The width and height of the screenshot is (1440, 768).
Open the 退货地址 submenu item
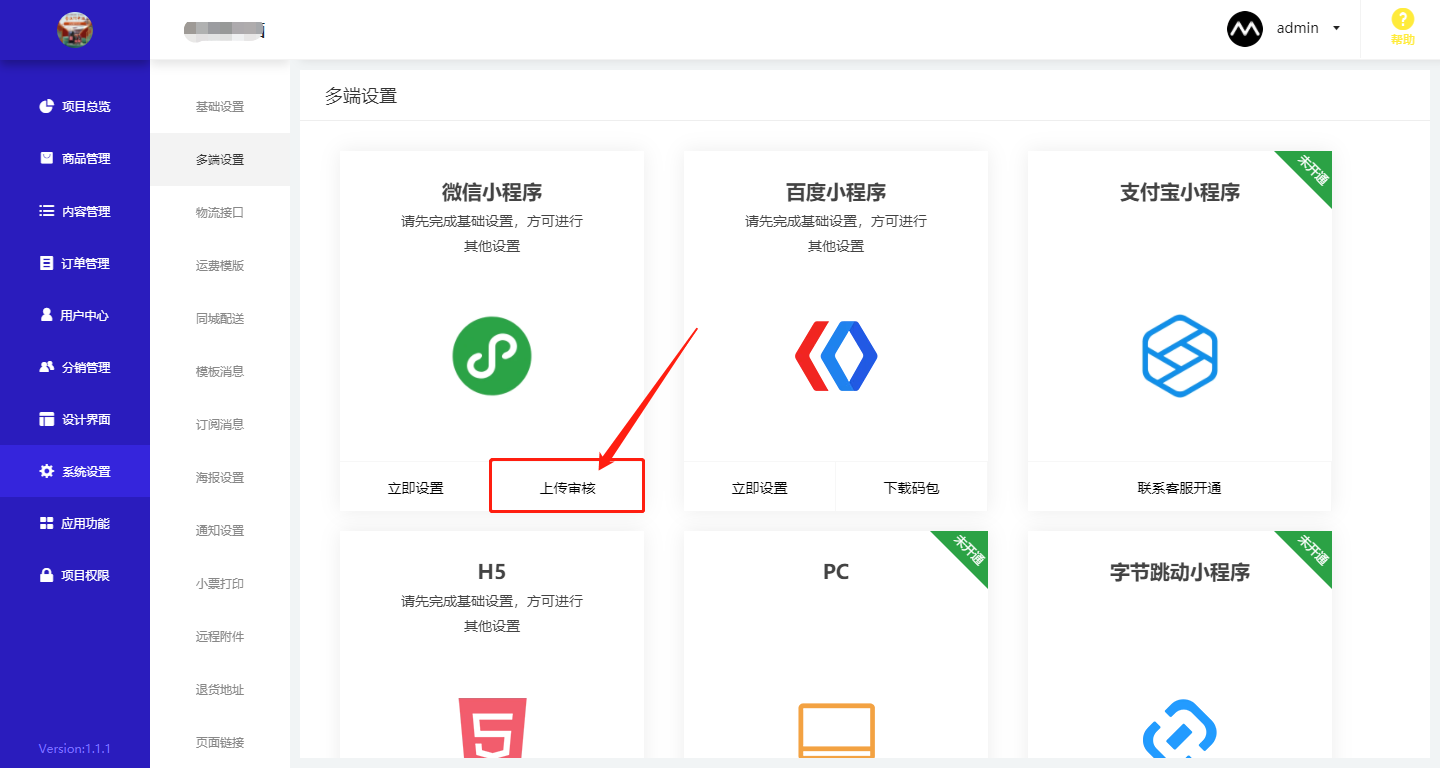(x=220, y=690)
